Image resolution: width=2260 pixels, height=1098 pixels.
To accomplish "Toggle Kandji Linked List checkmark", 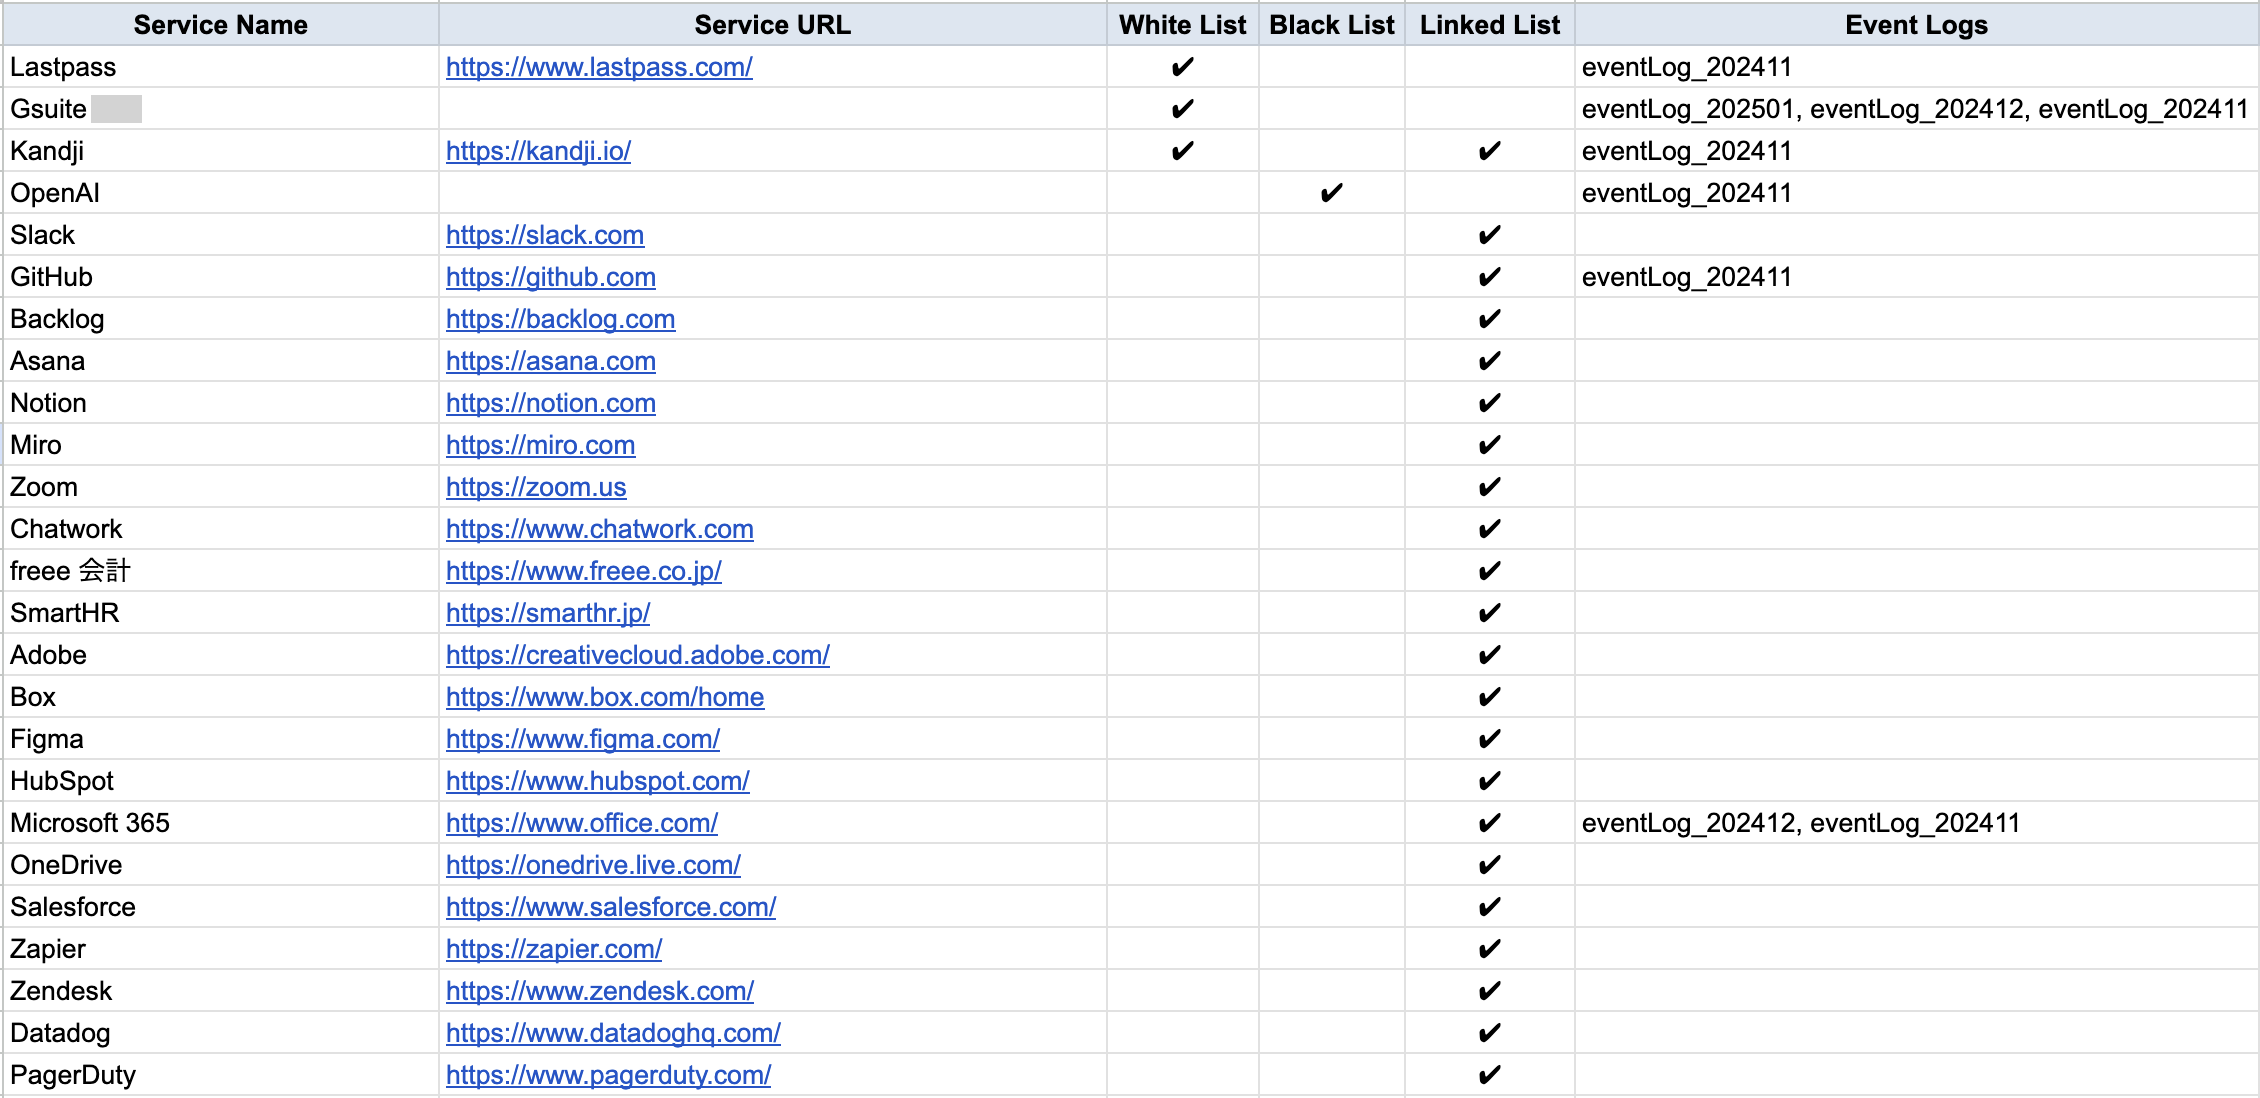I will point(1489,151).
